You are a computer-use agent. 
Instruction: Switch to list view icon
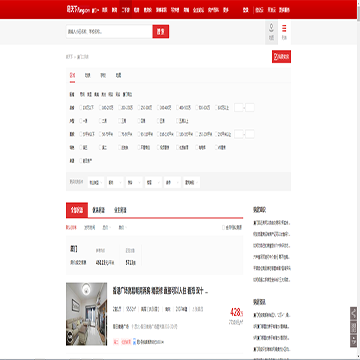coord(284,32)
